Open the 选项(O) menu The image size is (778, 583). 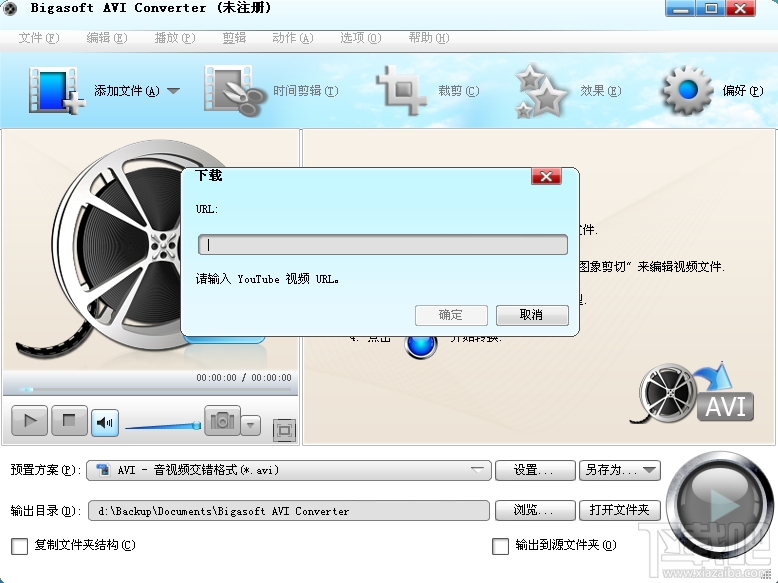361,38
